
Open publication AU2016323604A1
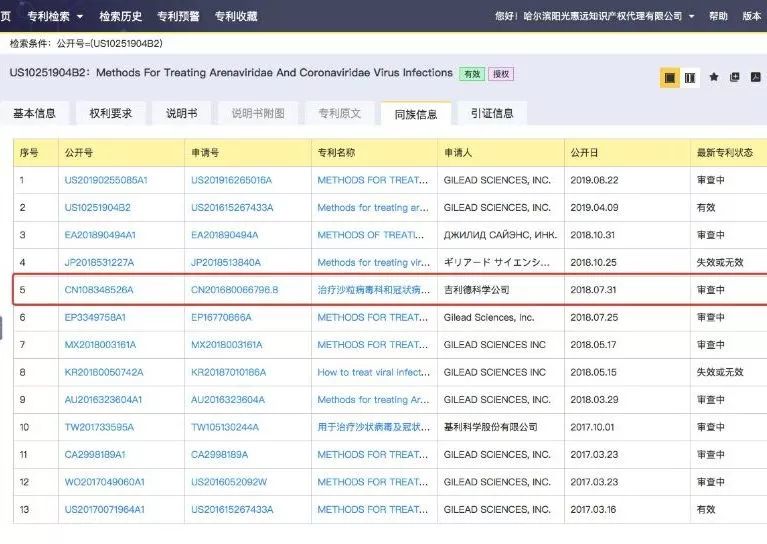click(x=103, y=400)
